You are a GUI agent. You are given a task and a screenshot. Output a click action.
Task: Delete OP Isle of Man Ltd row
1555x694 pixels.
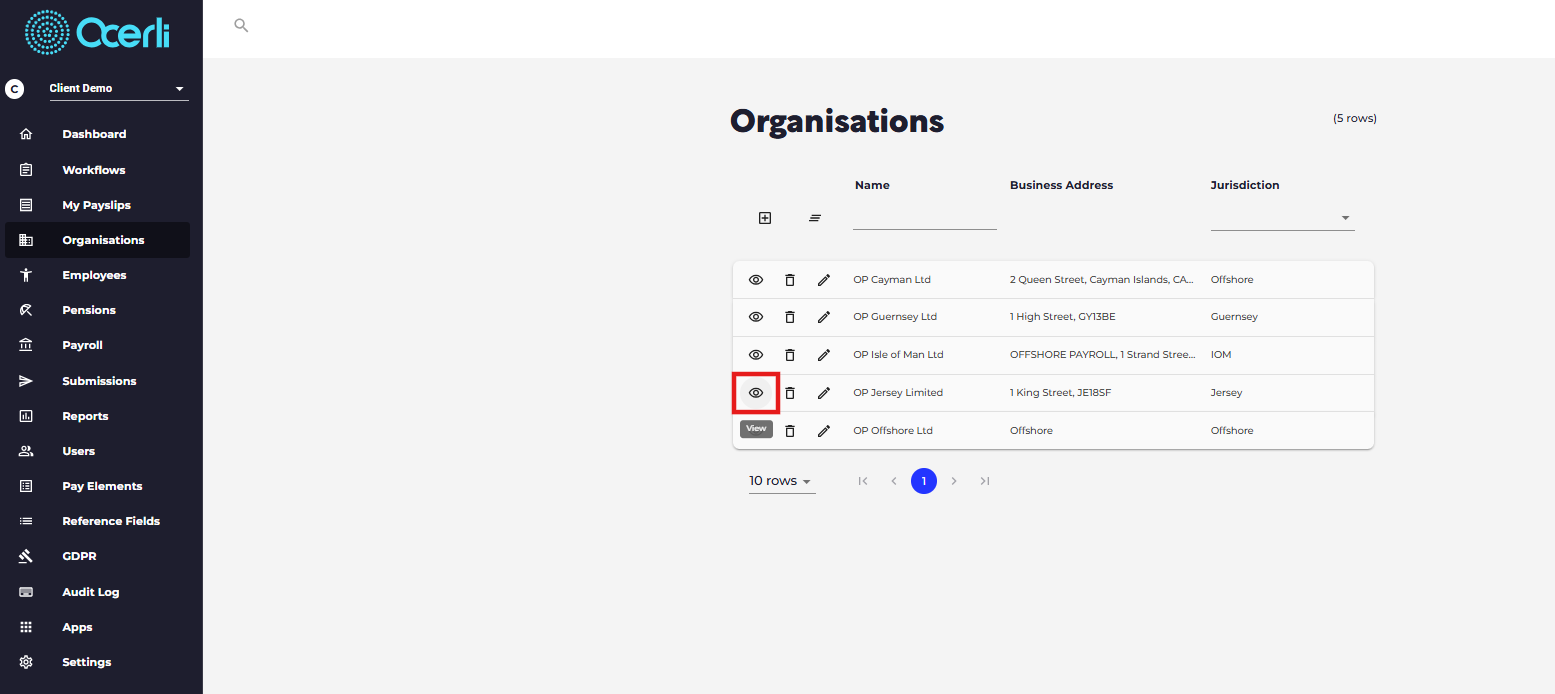(x=790, y=355)
